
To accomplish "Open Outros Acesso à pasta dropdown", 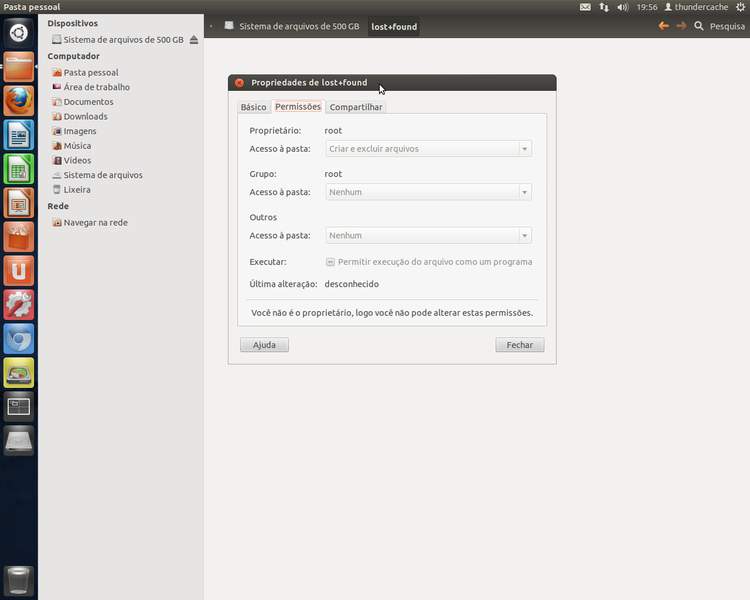I will coord(428,235).
